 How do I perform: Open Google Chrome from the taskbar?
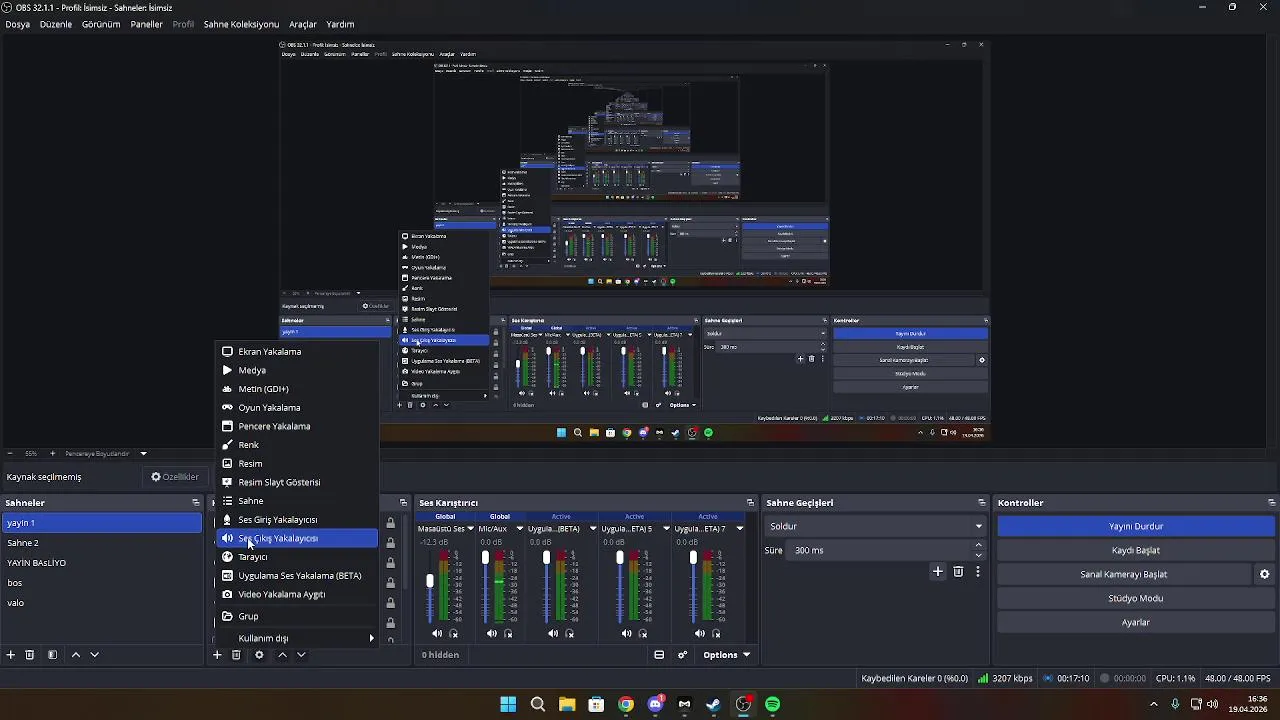pos(626,704)
